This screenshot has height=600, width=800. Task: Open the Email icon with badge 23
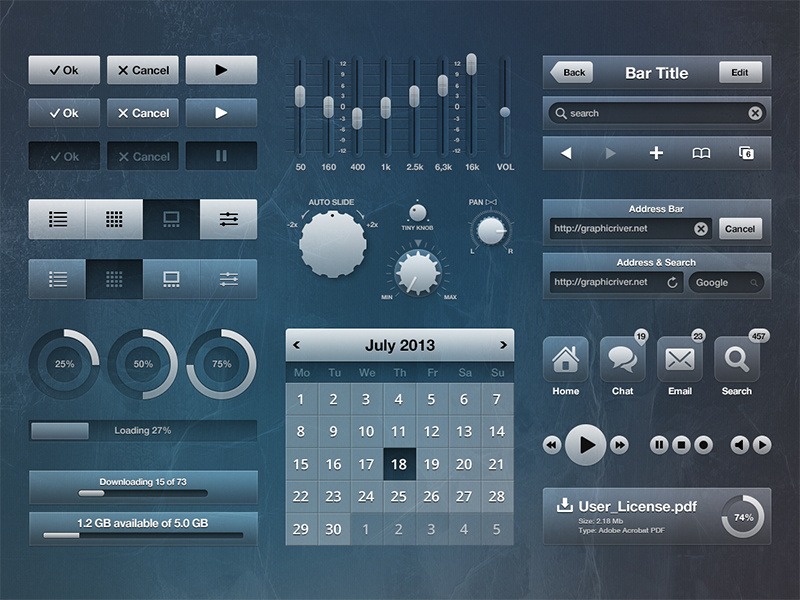point(680,359)
